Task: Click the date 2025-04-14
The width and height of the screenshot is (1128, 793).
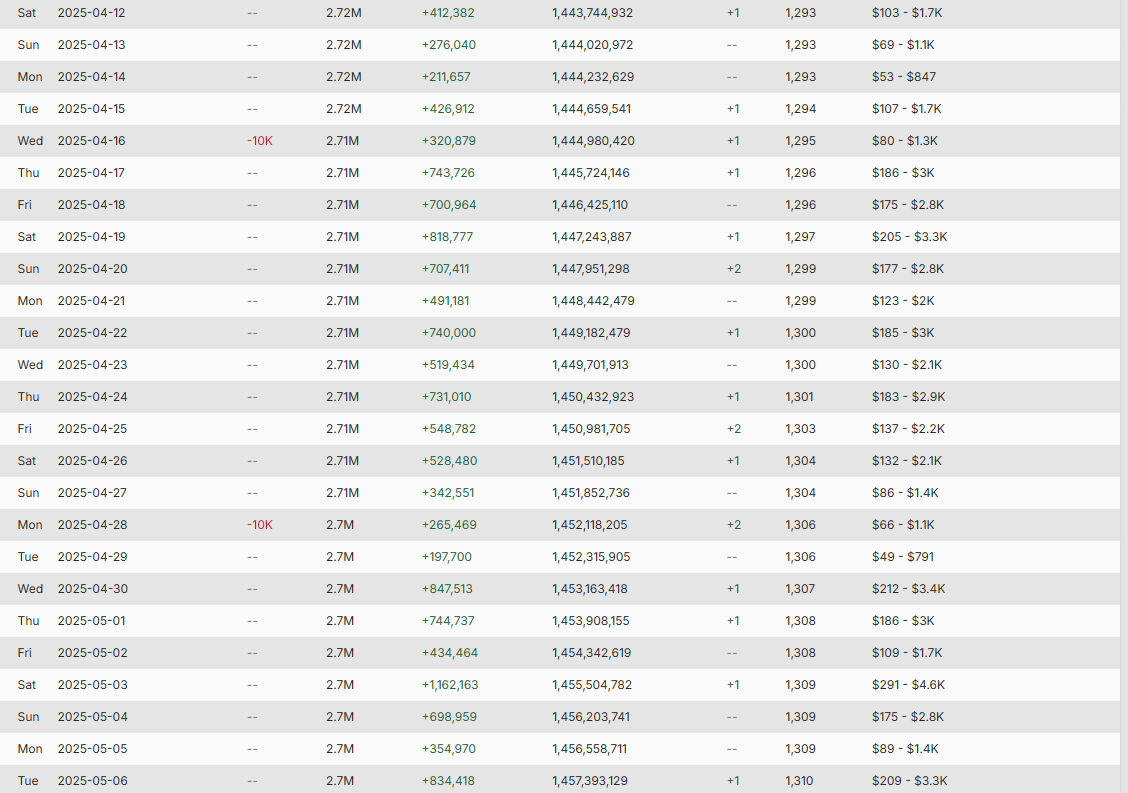Action: [91, 77]
